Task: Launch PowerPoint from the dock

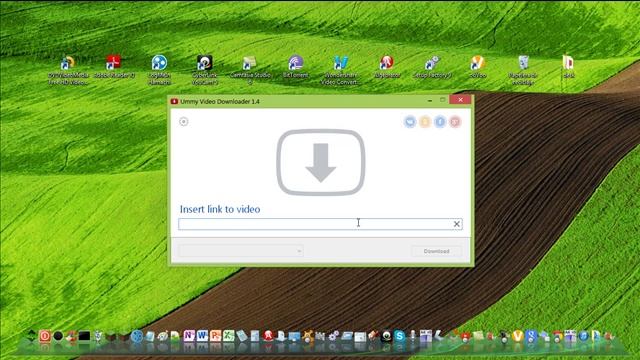Action: tap(216, 336)
